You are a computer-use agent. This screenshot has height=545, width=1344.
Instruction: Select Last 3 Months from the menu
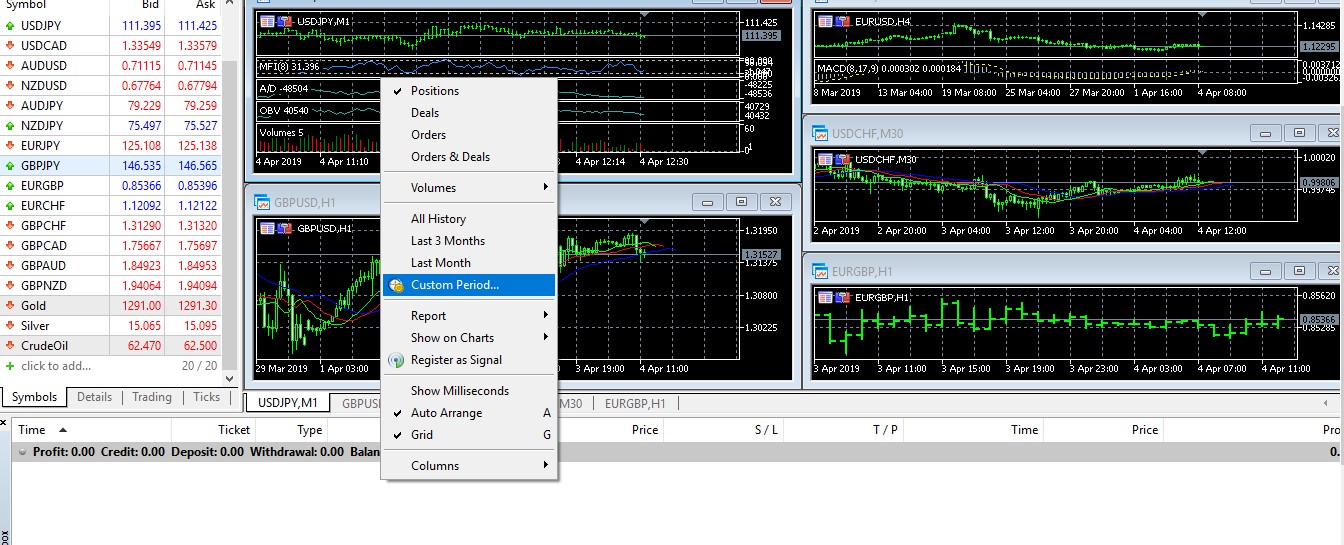tap(447, 241)
